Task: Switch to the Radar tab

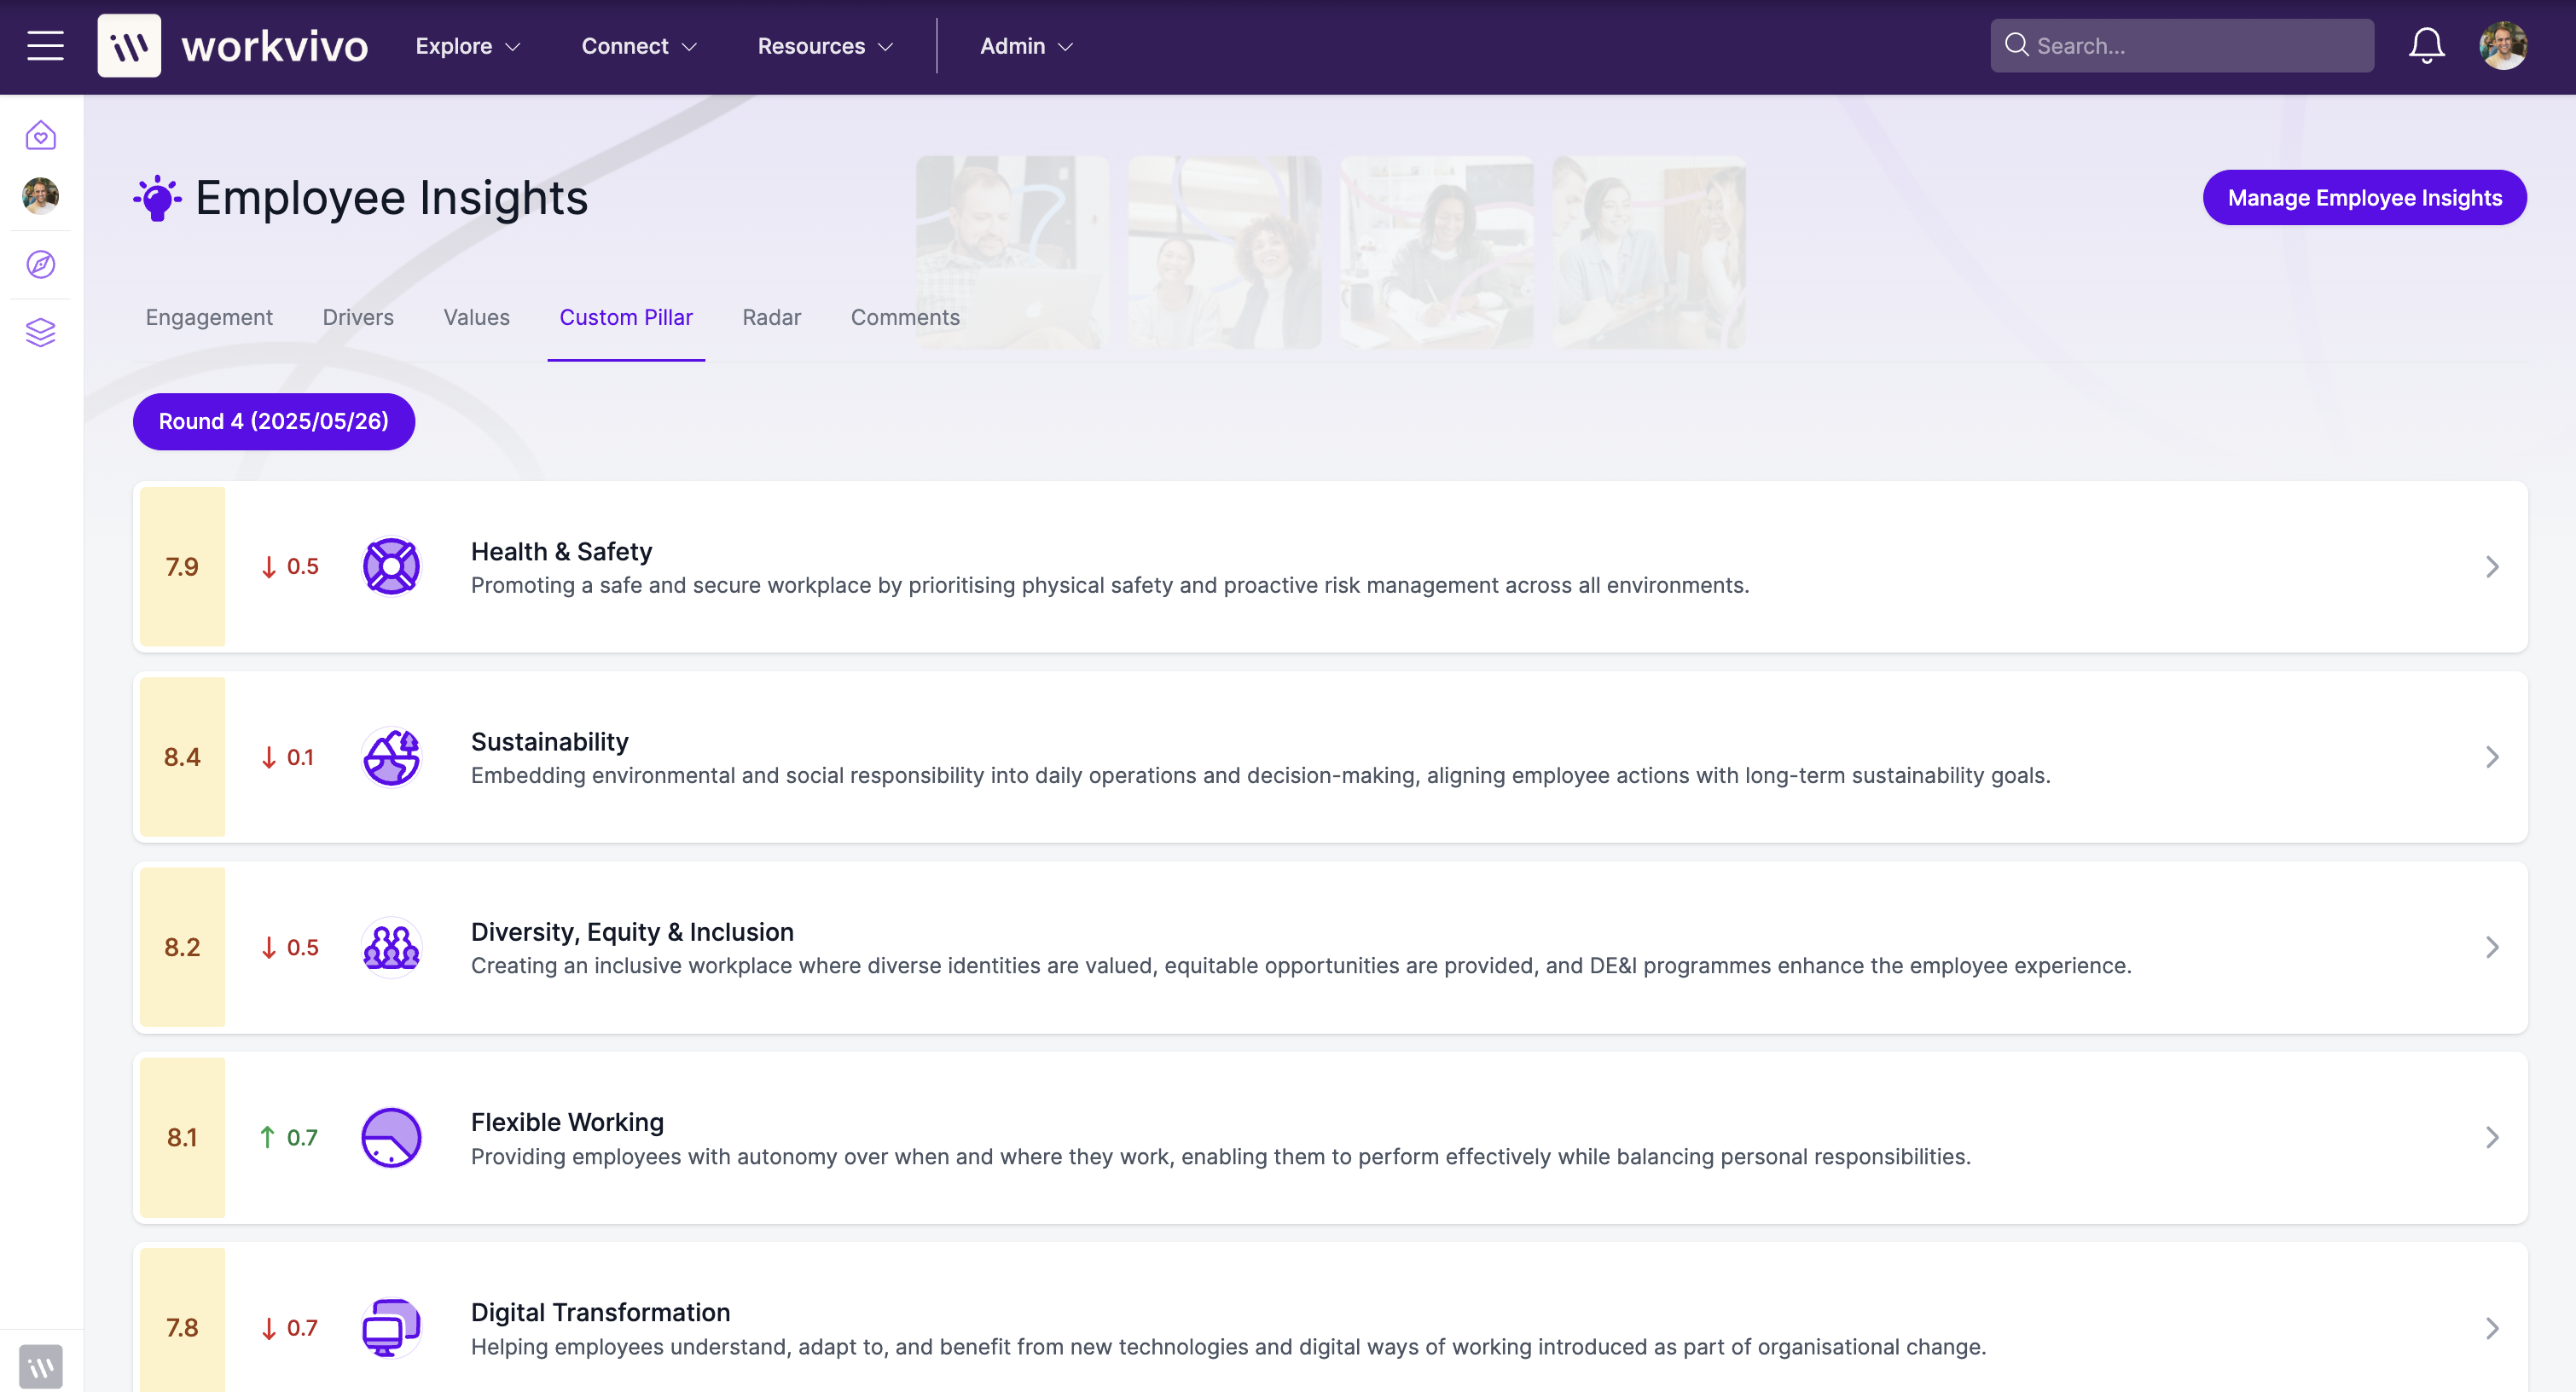Action: point(771,318)
